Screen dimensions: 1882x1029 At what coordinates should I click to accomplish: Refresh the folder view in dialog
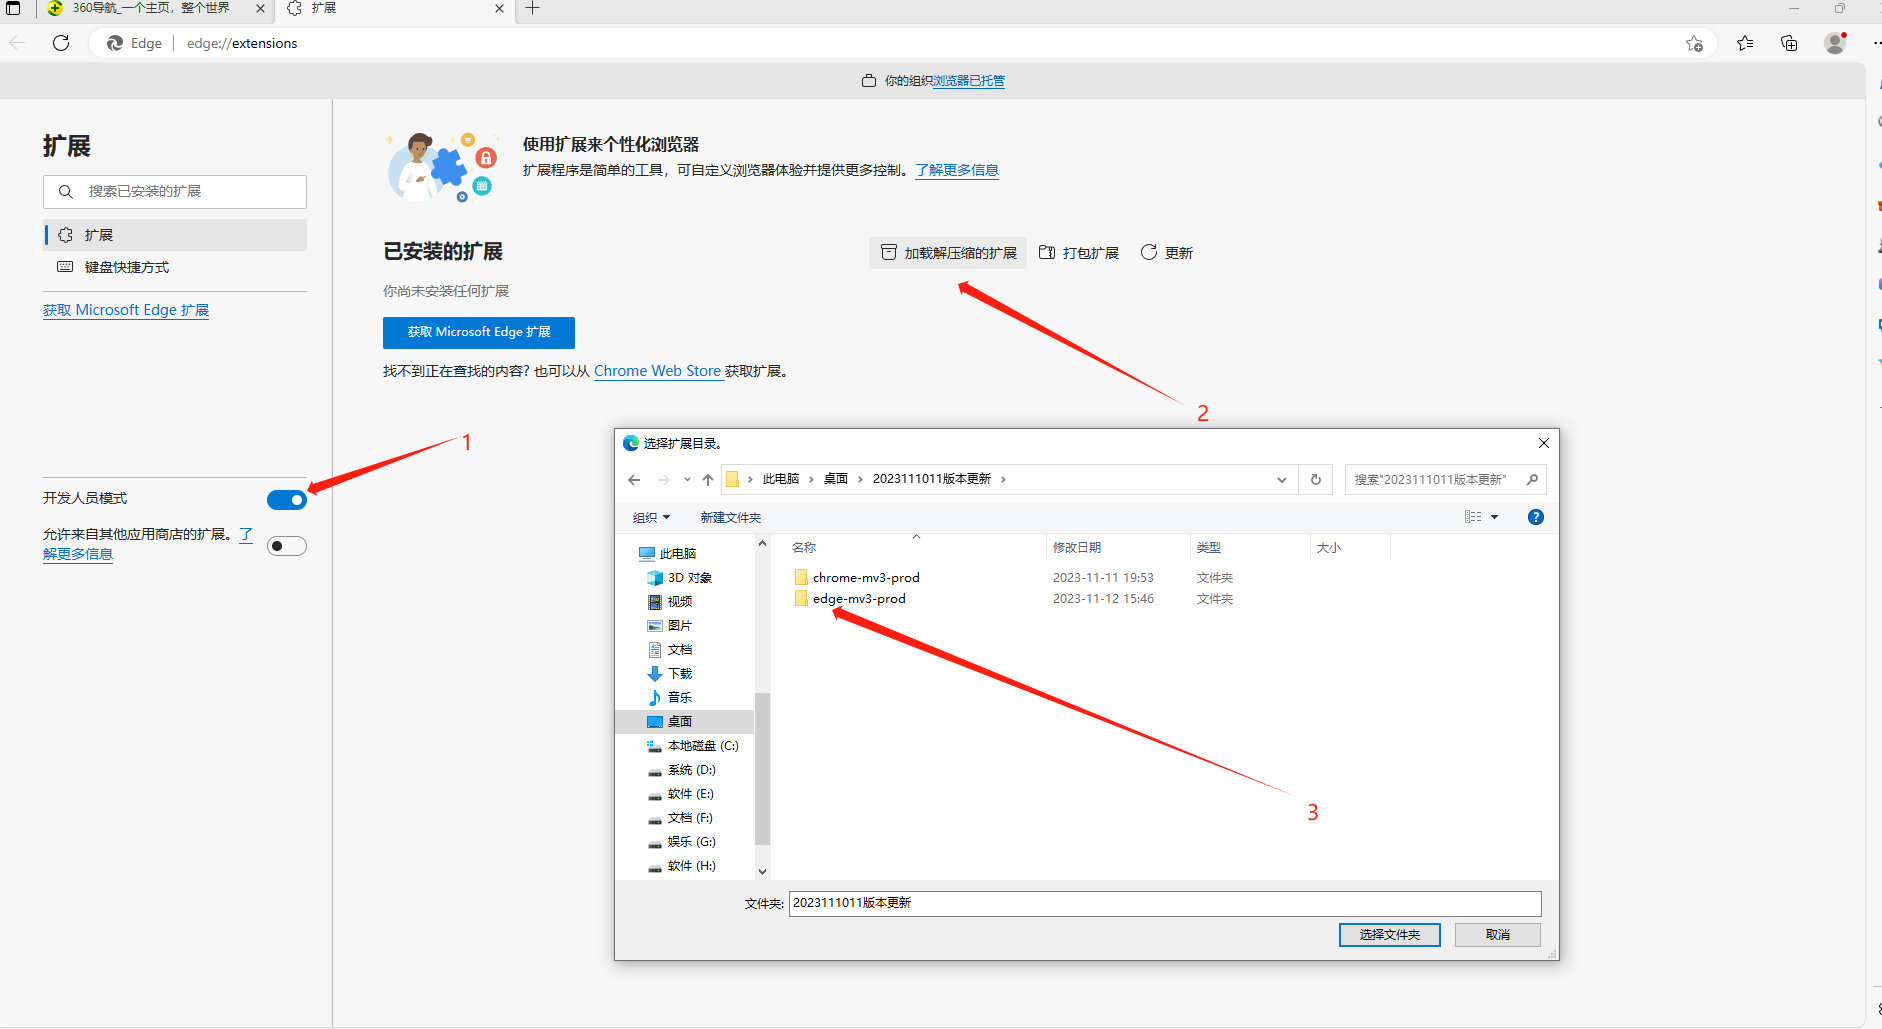click(x=1316, y=480)
